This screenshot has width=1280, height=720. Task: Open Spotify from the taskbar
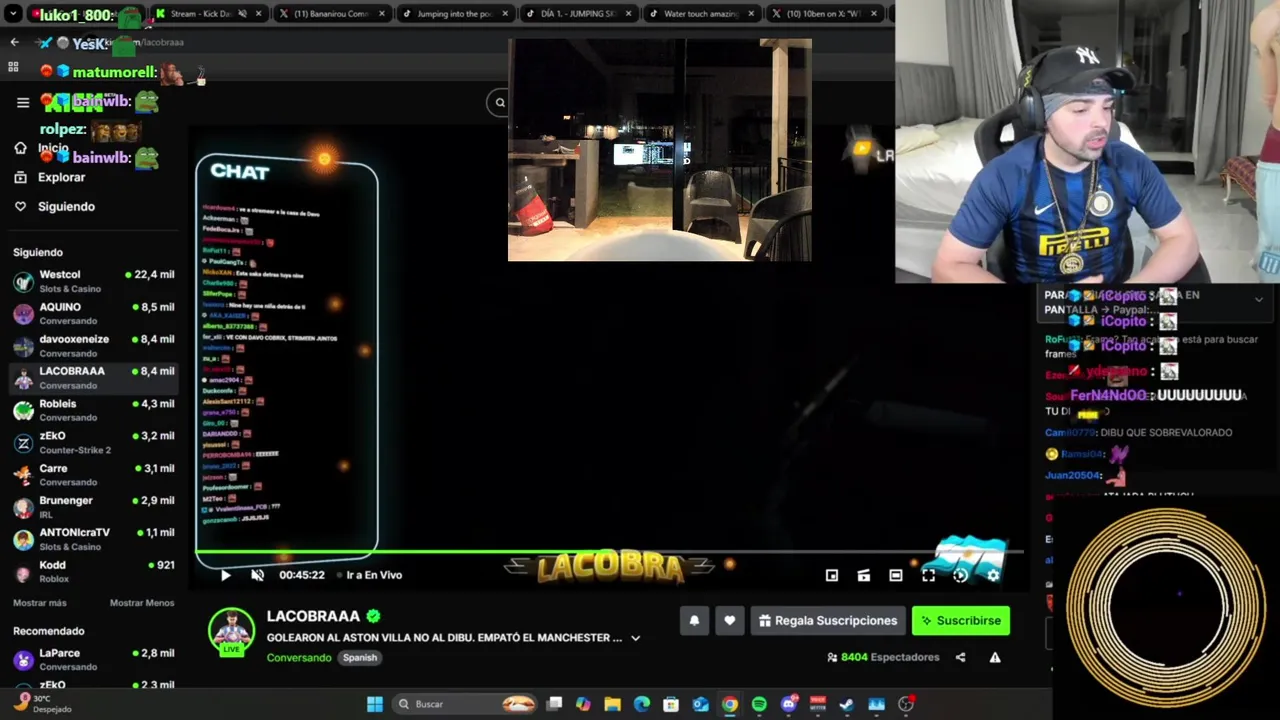coord(759,704)
